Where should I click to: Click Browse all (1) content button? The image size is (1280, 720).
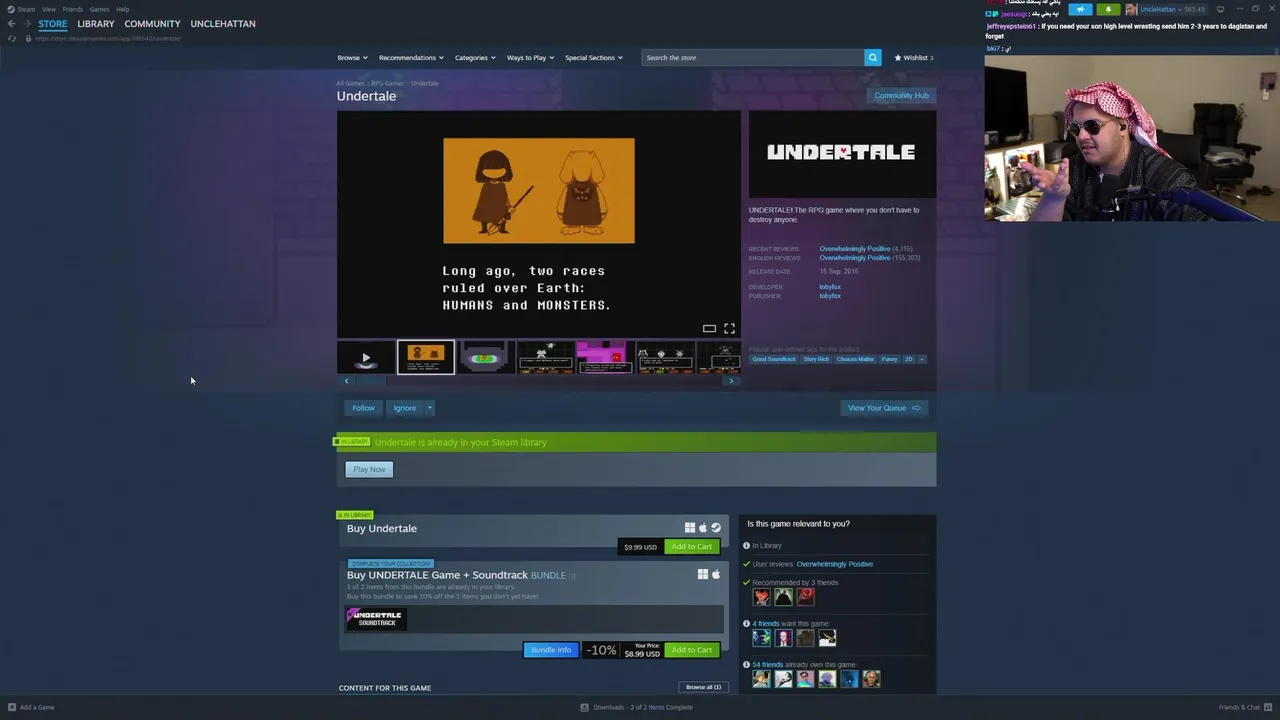coord(703,687)
